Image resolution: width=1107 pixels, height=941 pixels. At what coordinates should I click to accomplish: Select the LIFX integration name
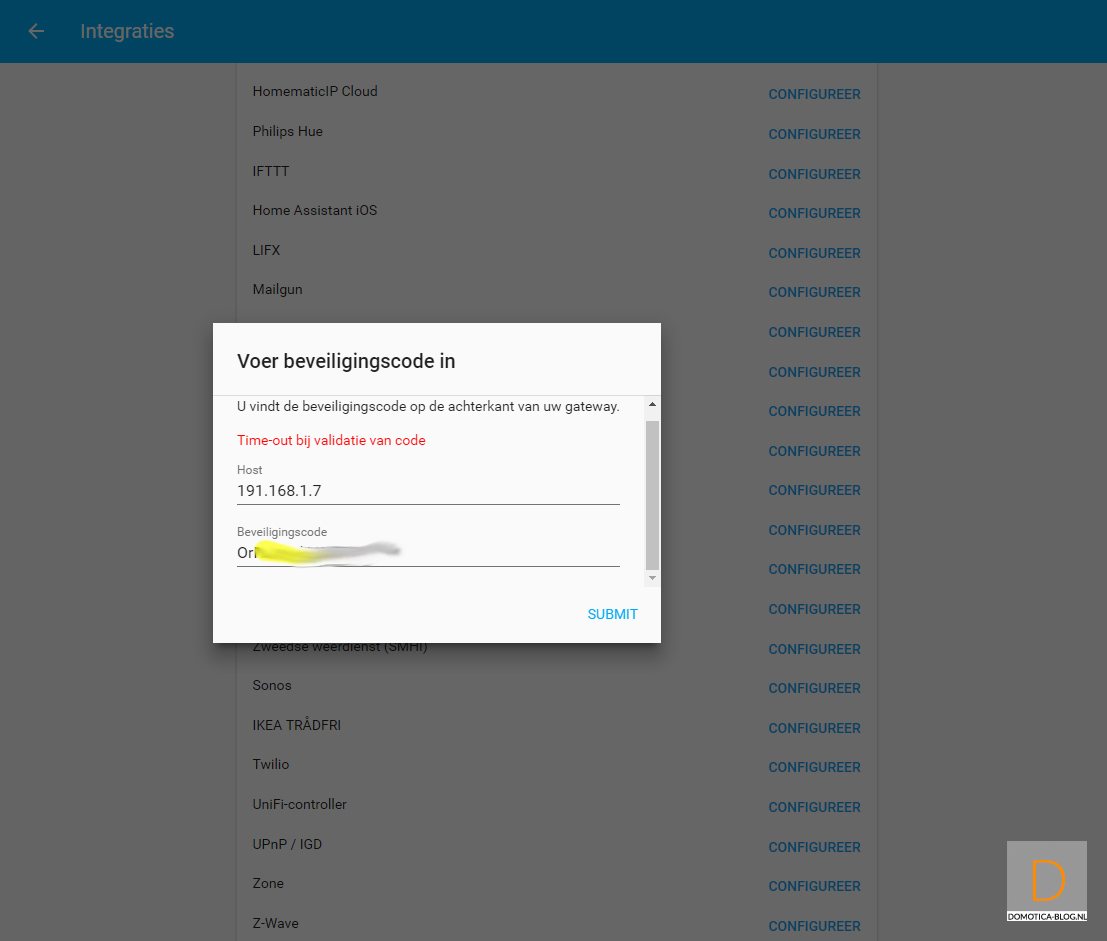pos(266,250)
